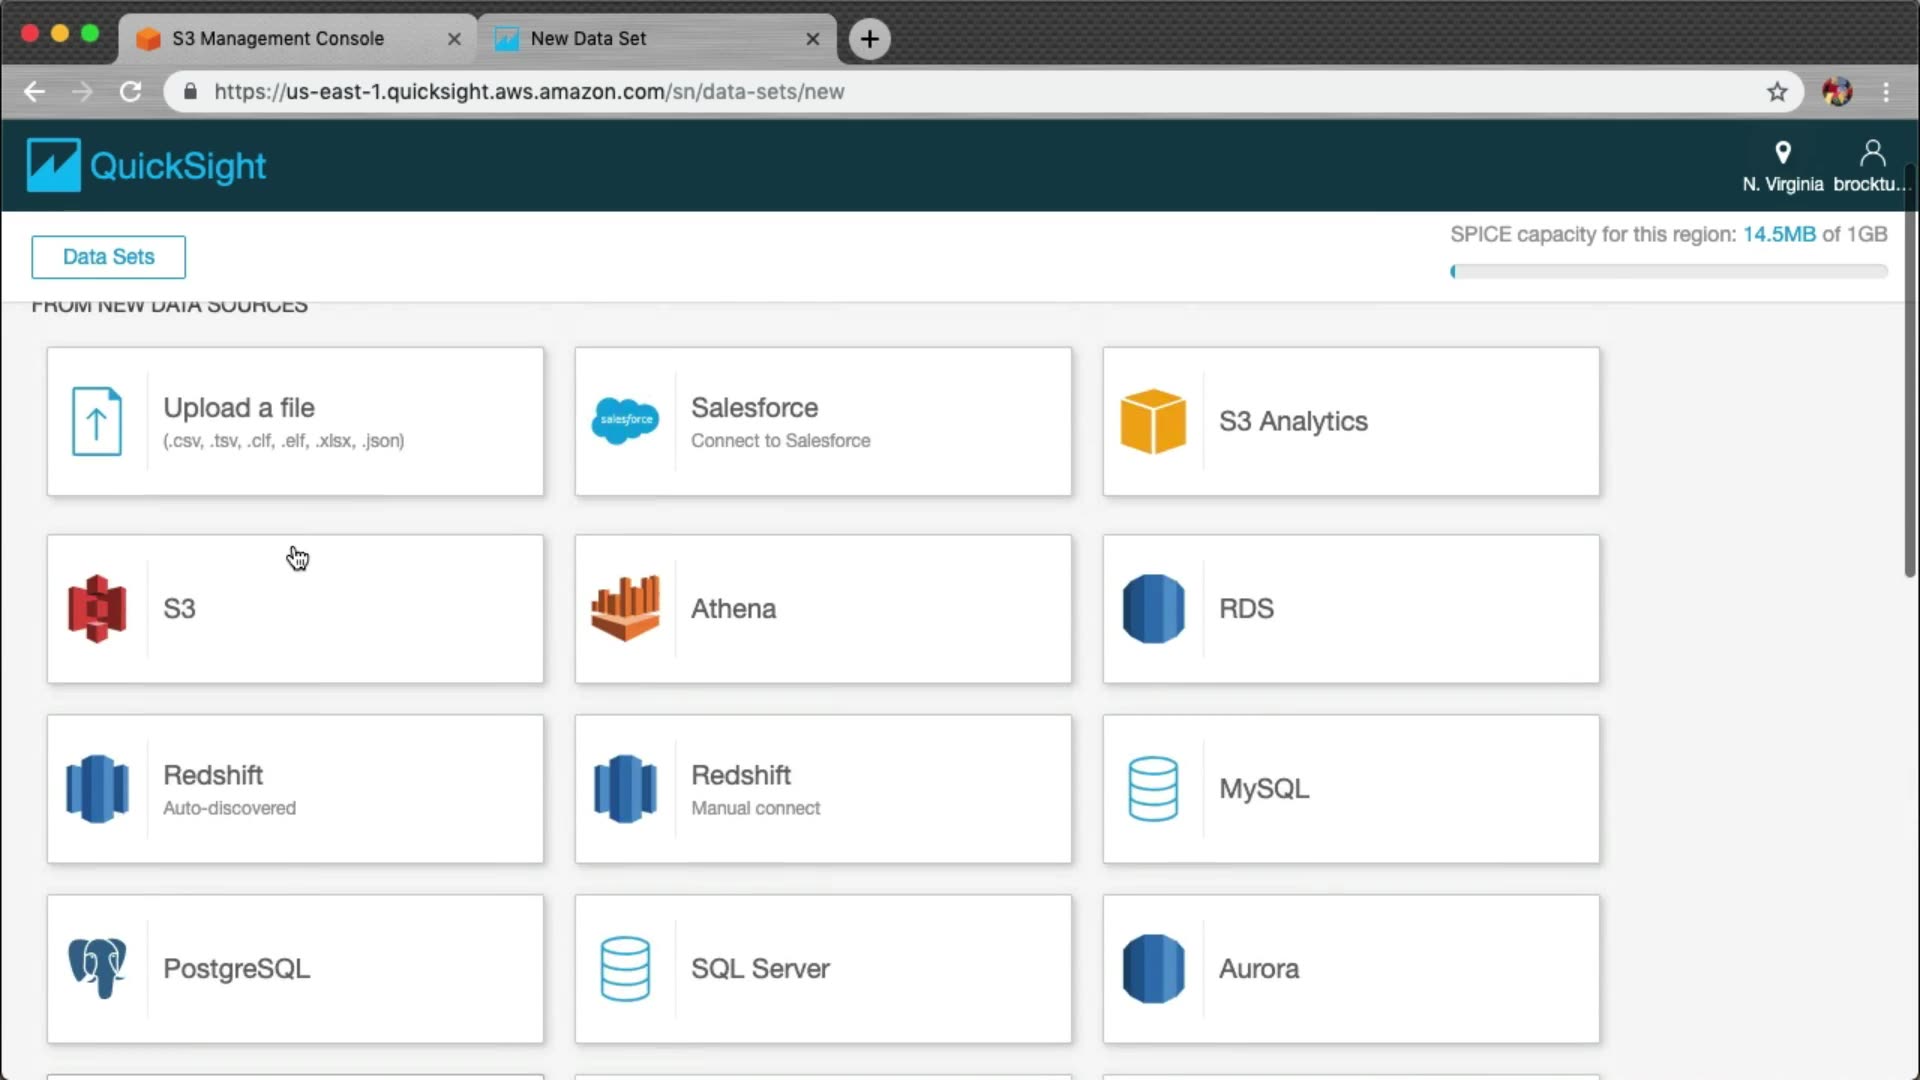Select the New Data Set tab
This screenshot has width=1920, height=1080.
(x=588, y=38)
